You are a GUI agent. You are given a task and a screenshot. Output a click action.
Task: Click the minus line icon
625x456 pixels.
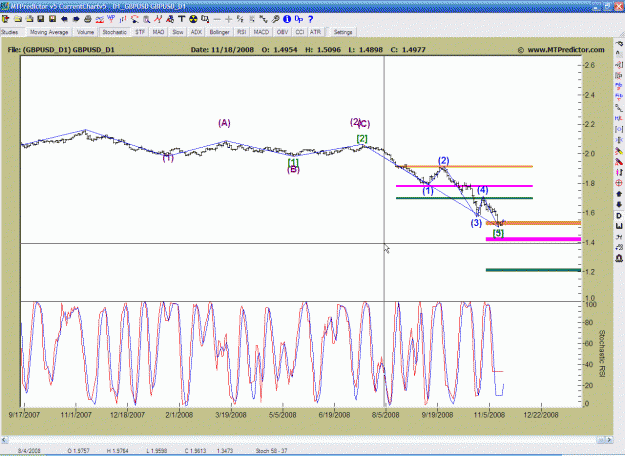(x=217, y=19)
